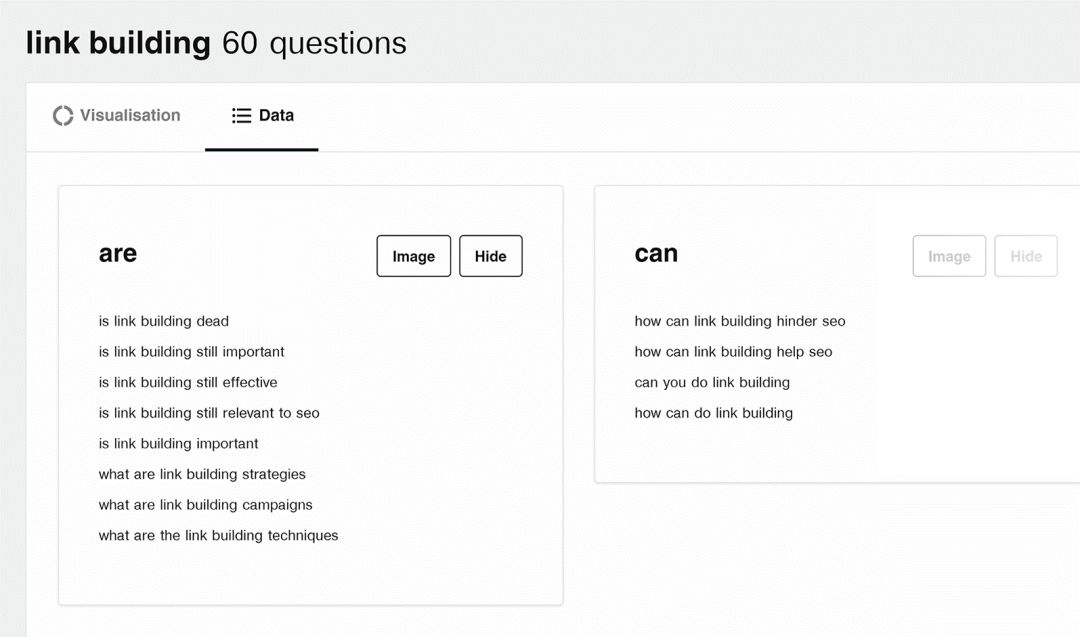Open 'how can do link building' question
The image size is (1080, 637).
pos(713,413)
